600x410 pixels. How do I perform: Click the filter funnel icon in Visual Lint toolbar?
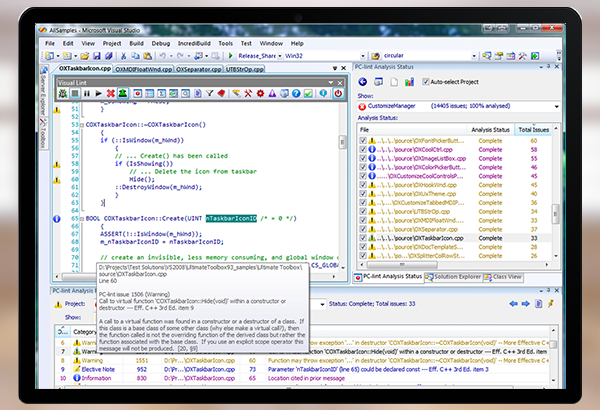209,93
